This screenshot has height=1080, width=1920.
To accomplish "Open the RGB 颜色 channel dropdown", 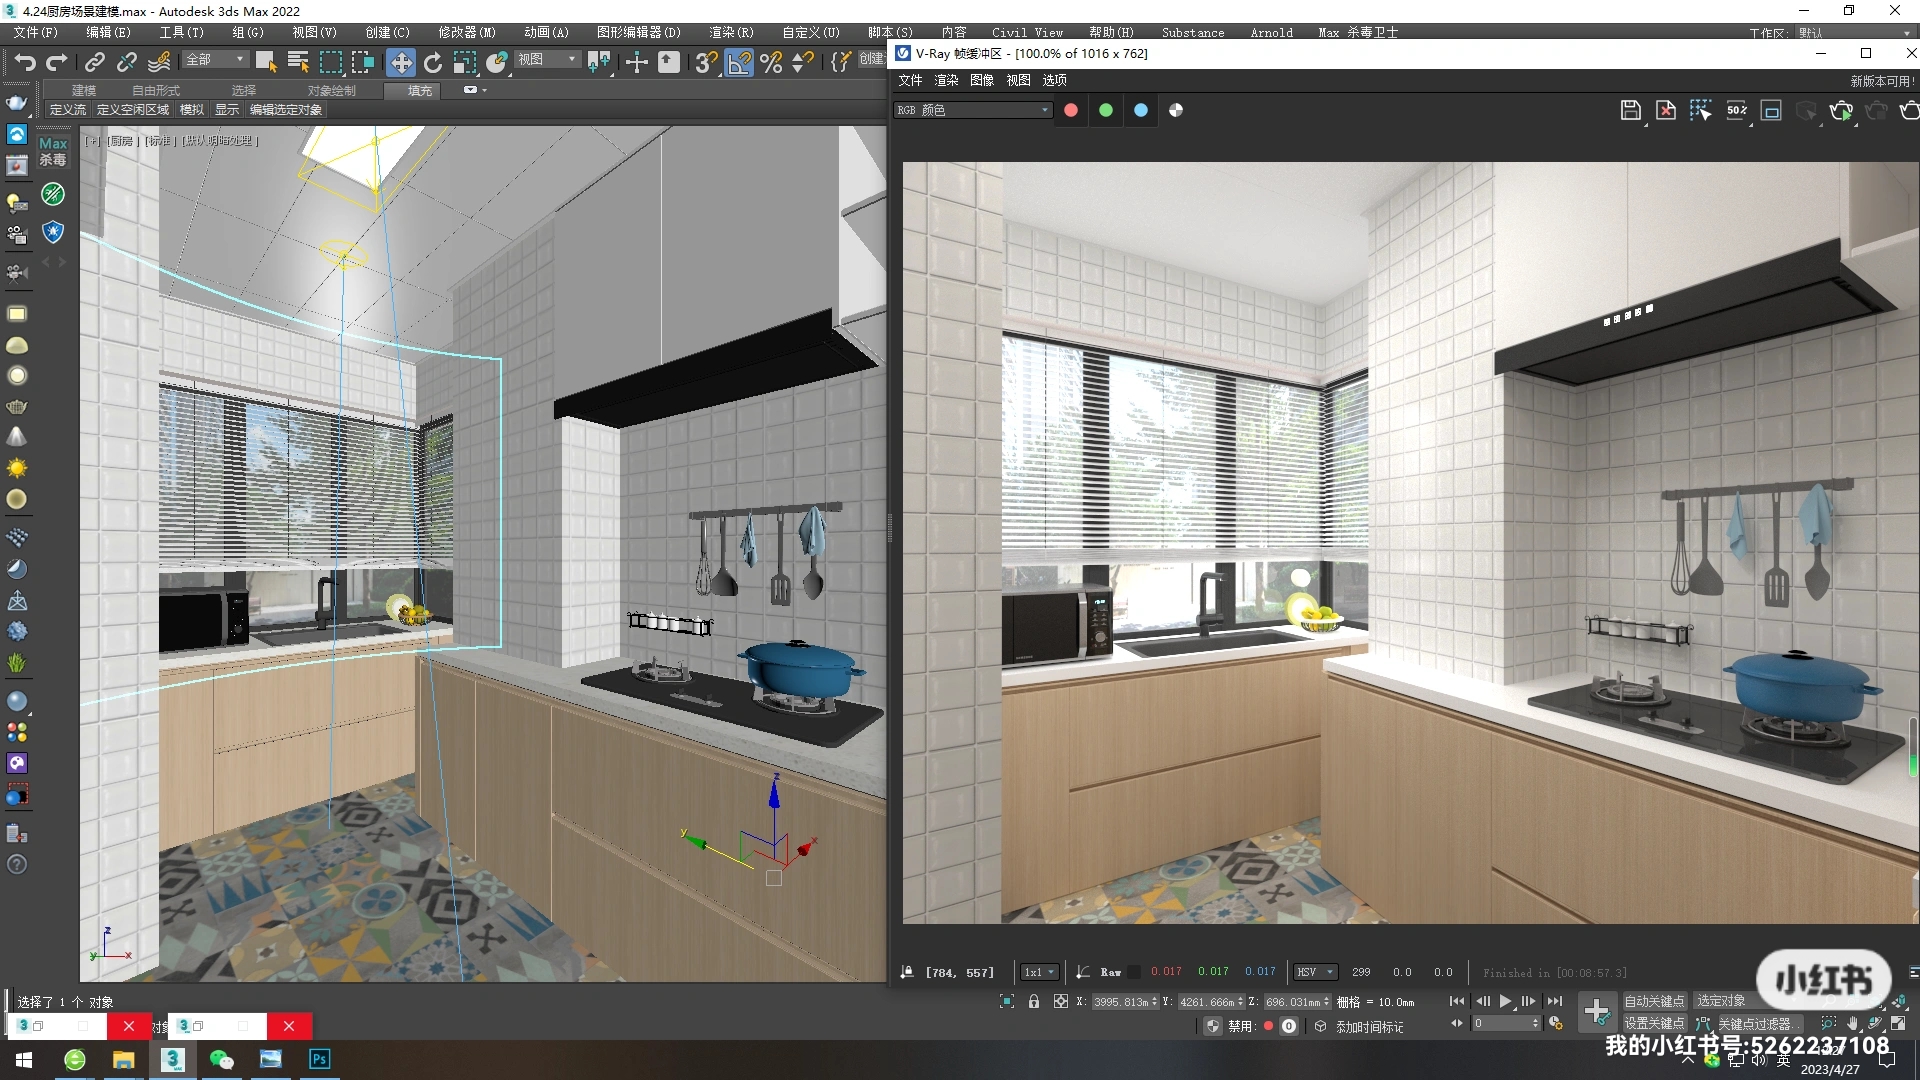I will click(972, 110).
